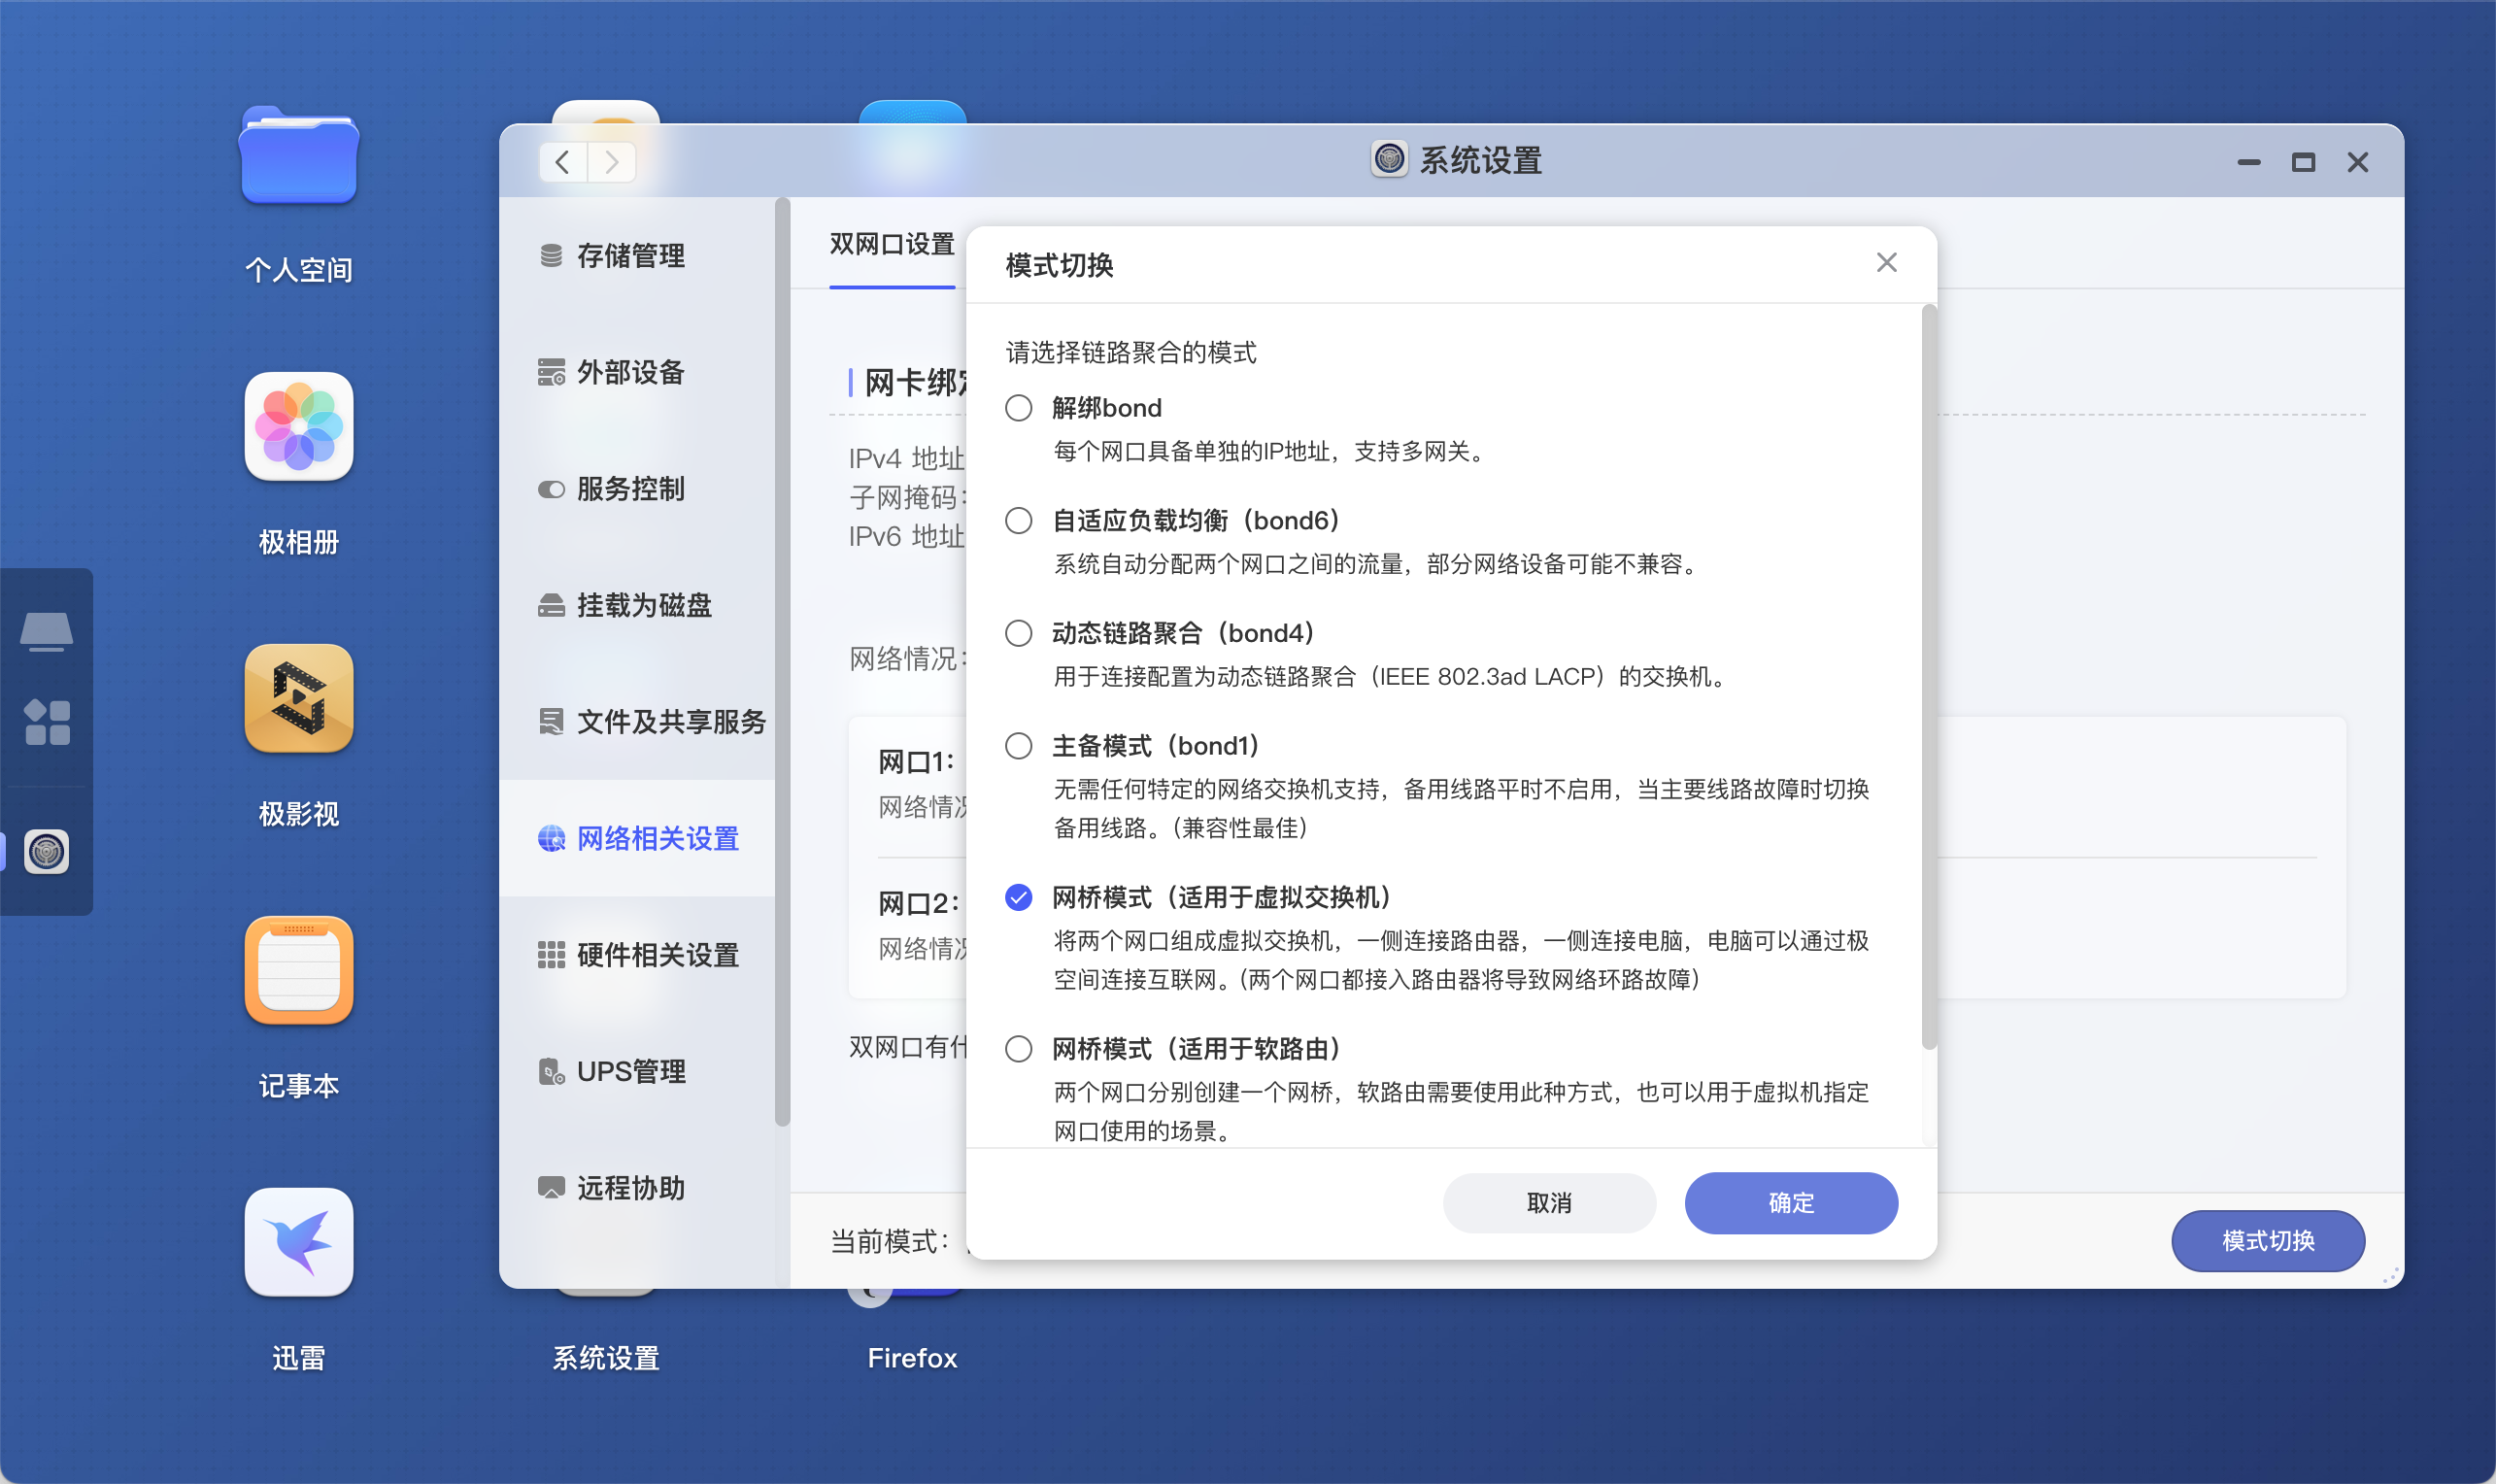Click the 文件及共享服务 icon
2496x1484 pixels.
(551, 721)
